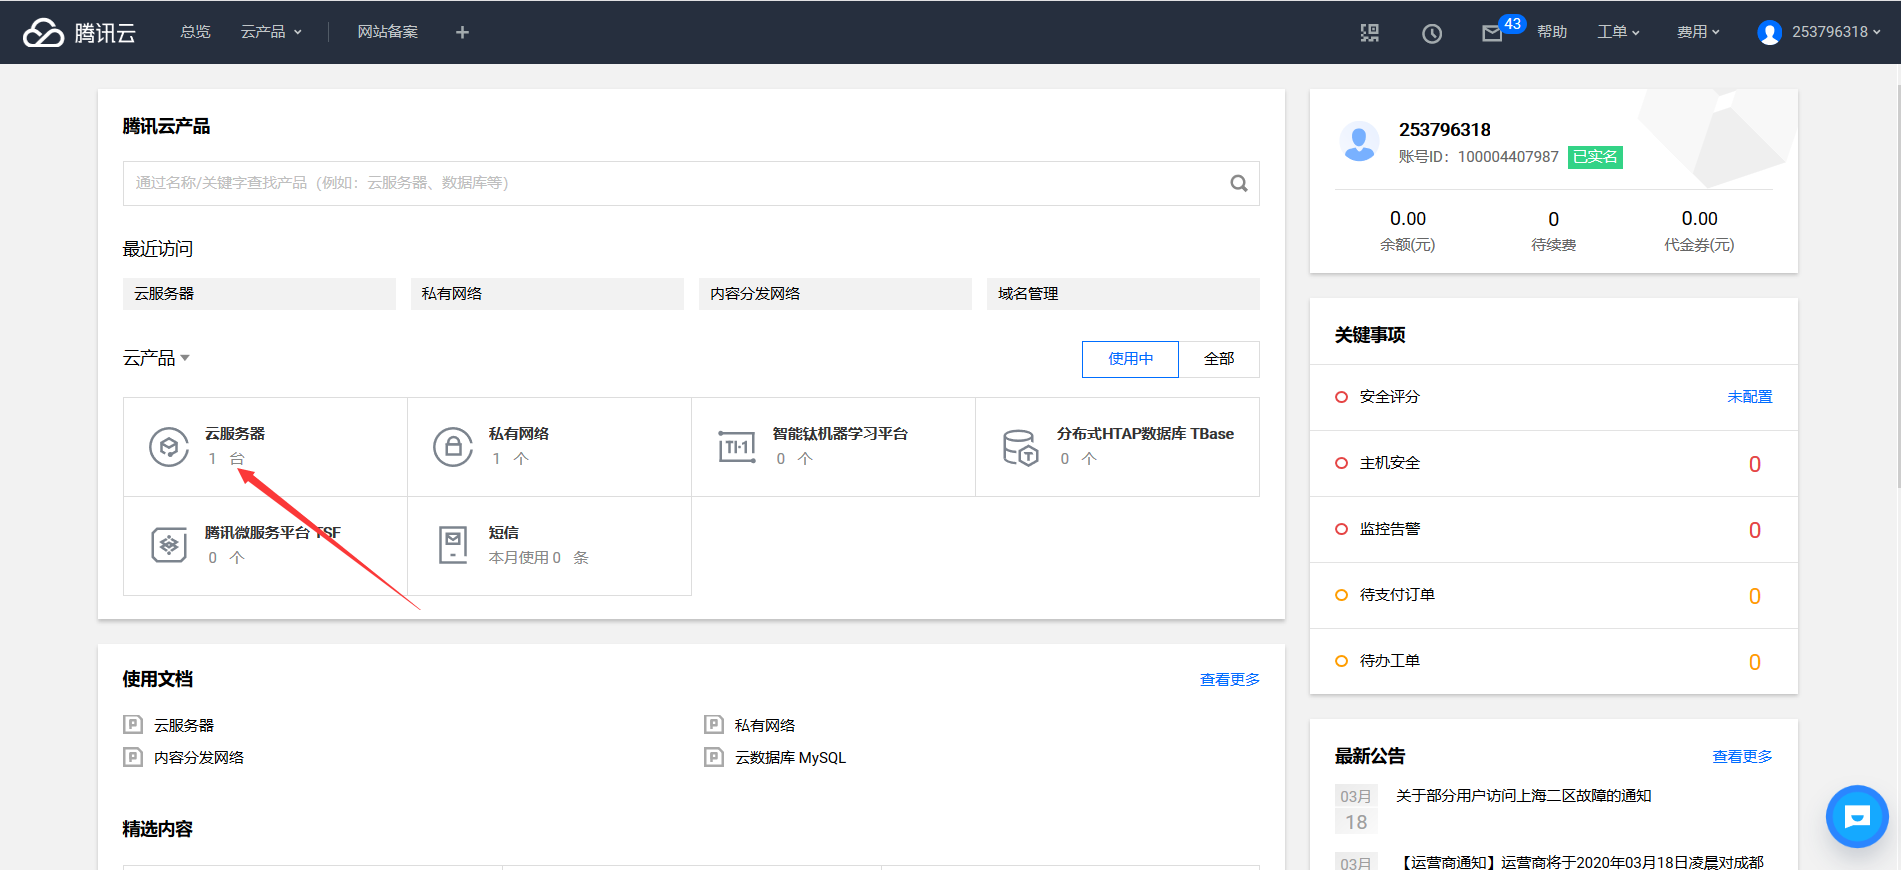
Task: Click the Tencent Cloud logo
Action: (79, 32)
